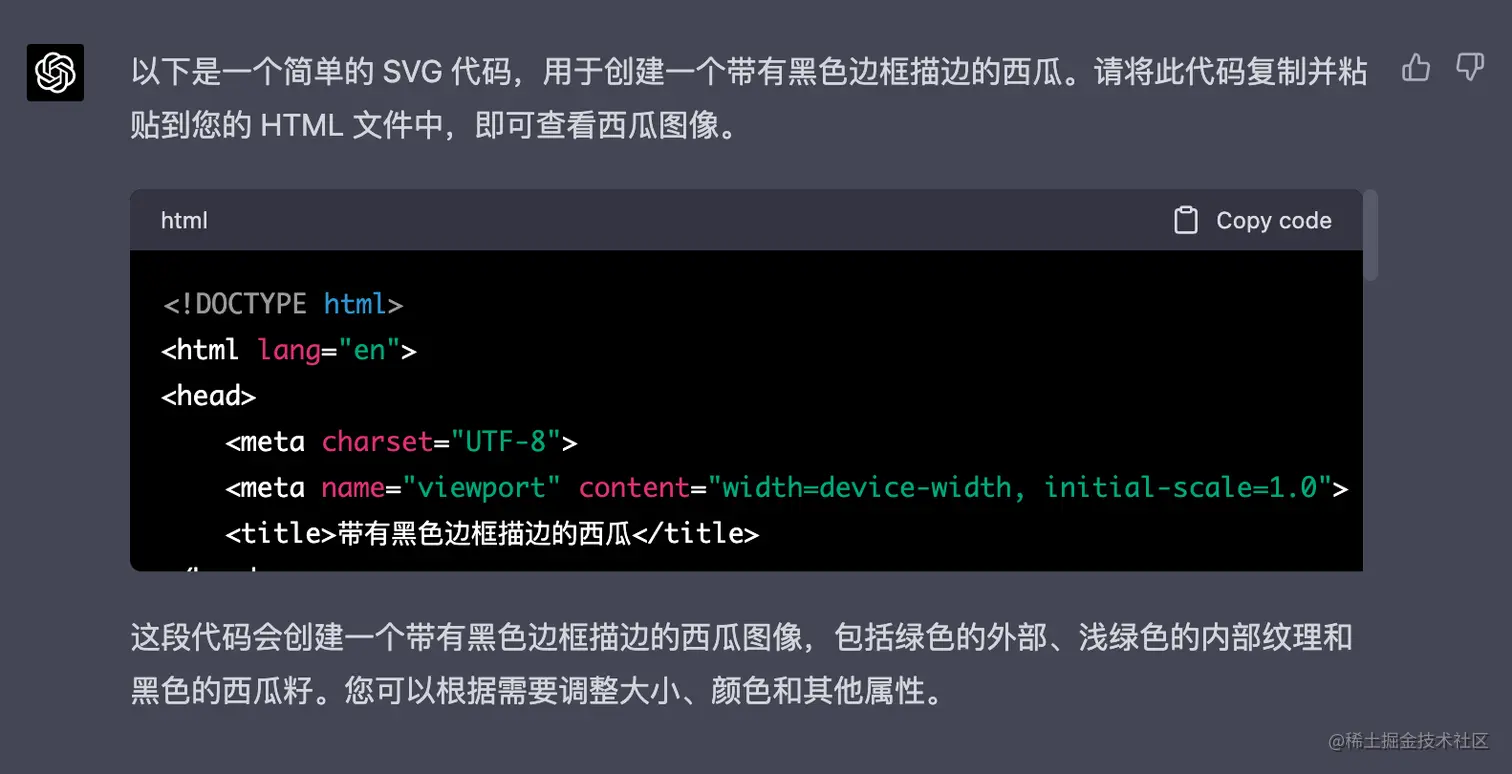This screenshot has height=774, width=1512.
Task: Click the lang attribute in html tag
Action: click(289, 350)
